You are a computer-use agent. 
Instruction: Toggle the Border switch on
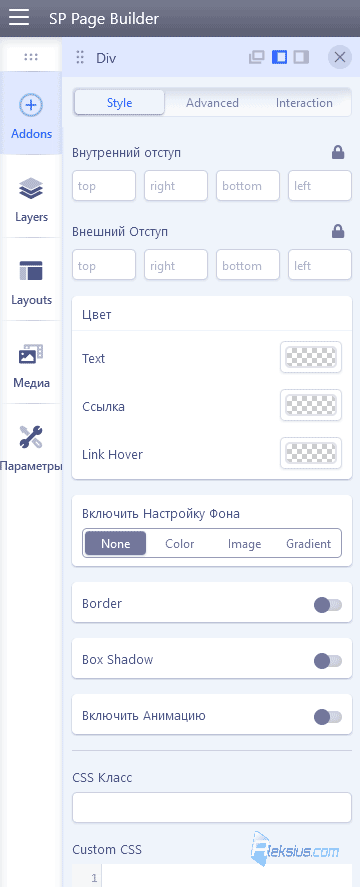pyautogui.click(x=328, y=605)
